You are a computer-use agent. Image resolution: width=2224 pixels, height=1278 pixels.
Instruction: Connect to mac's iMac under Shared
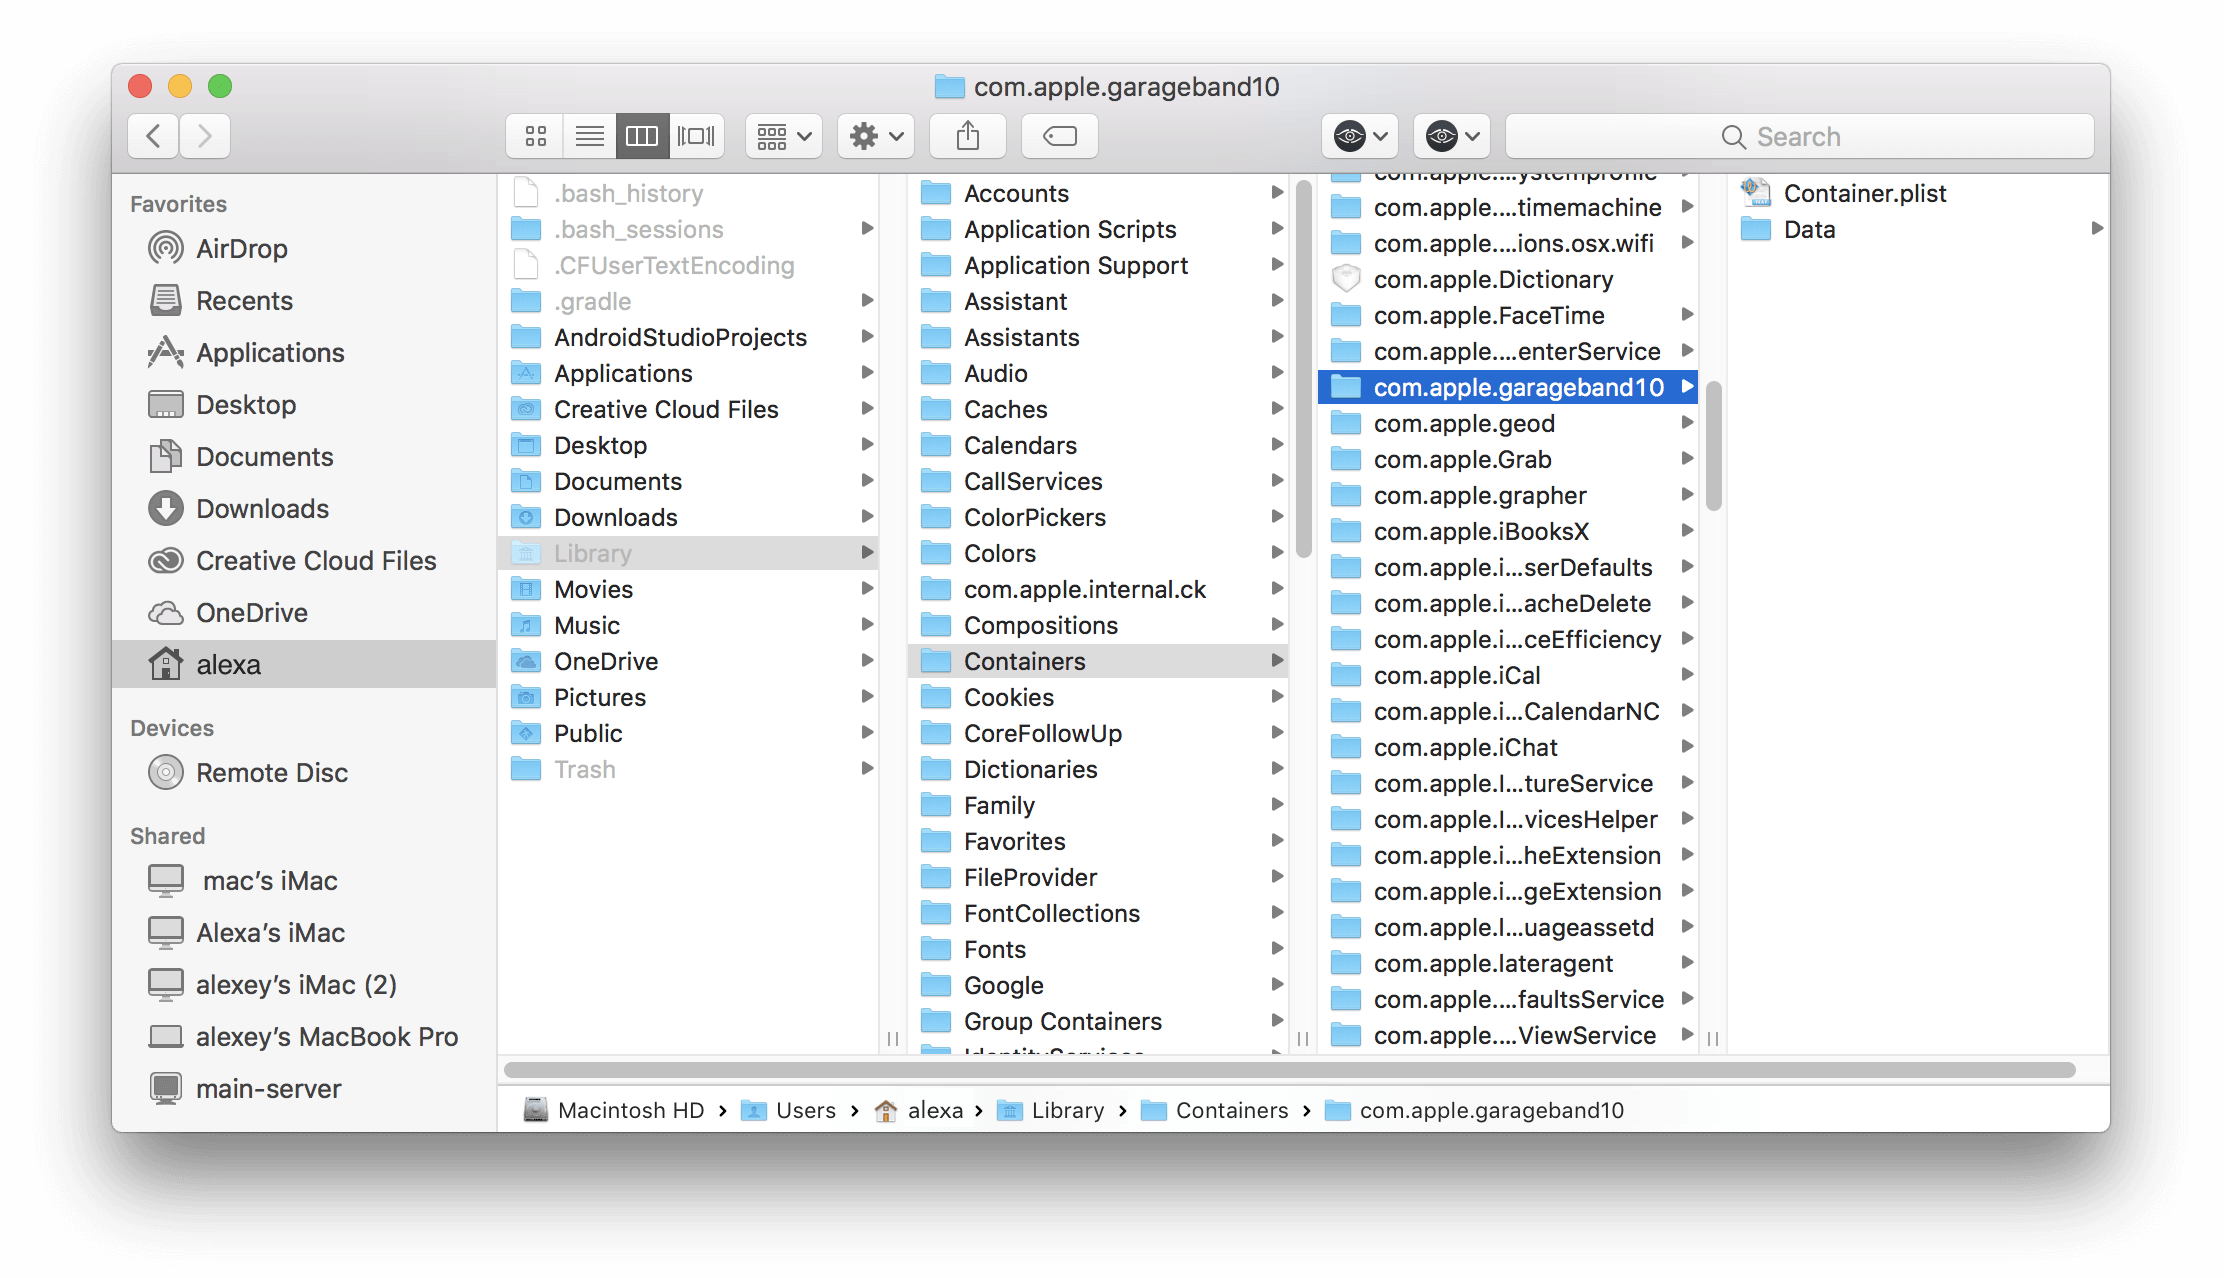304,880
